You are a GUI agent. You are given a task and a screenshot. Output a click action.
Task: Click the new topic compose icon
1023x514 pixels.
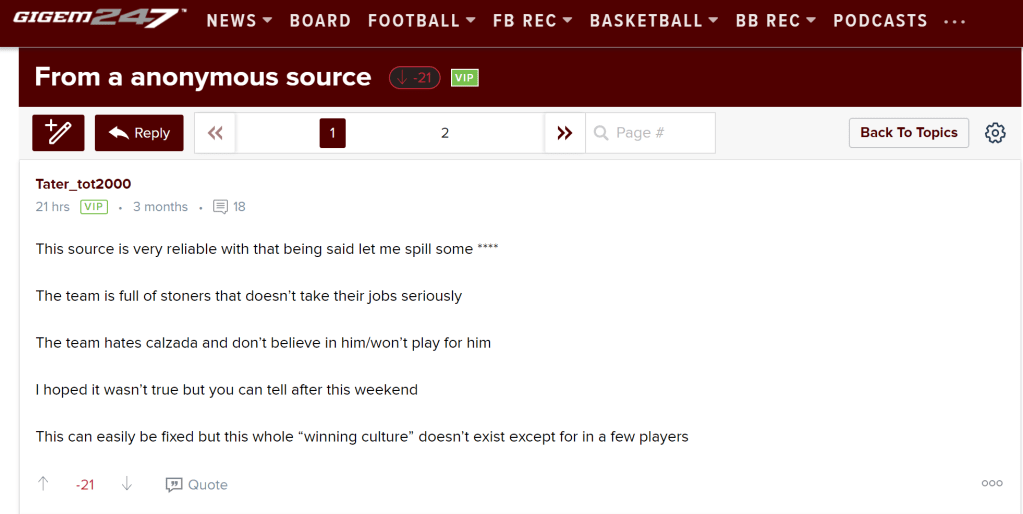coord(58,133)
